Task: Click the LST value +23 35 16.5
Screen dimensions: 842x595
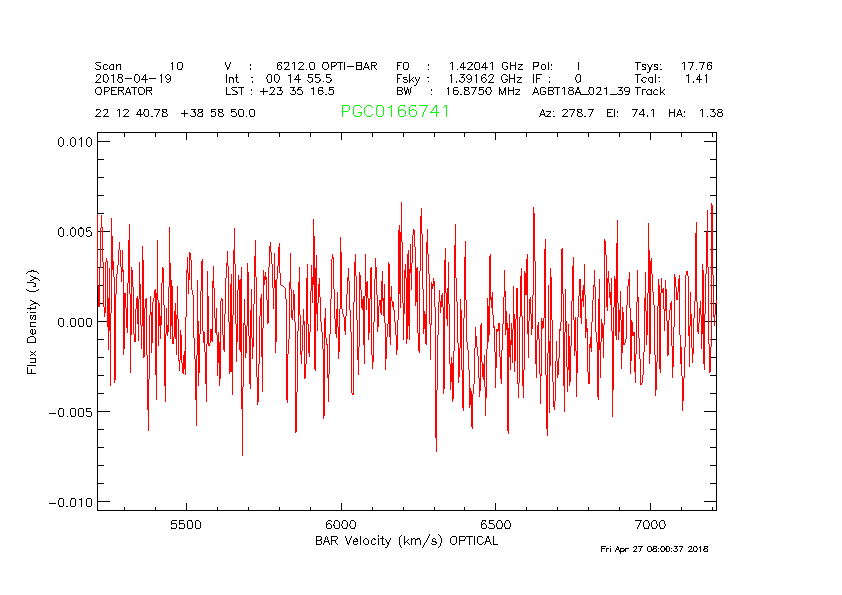Action: (x=299, y=90)
